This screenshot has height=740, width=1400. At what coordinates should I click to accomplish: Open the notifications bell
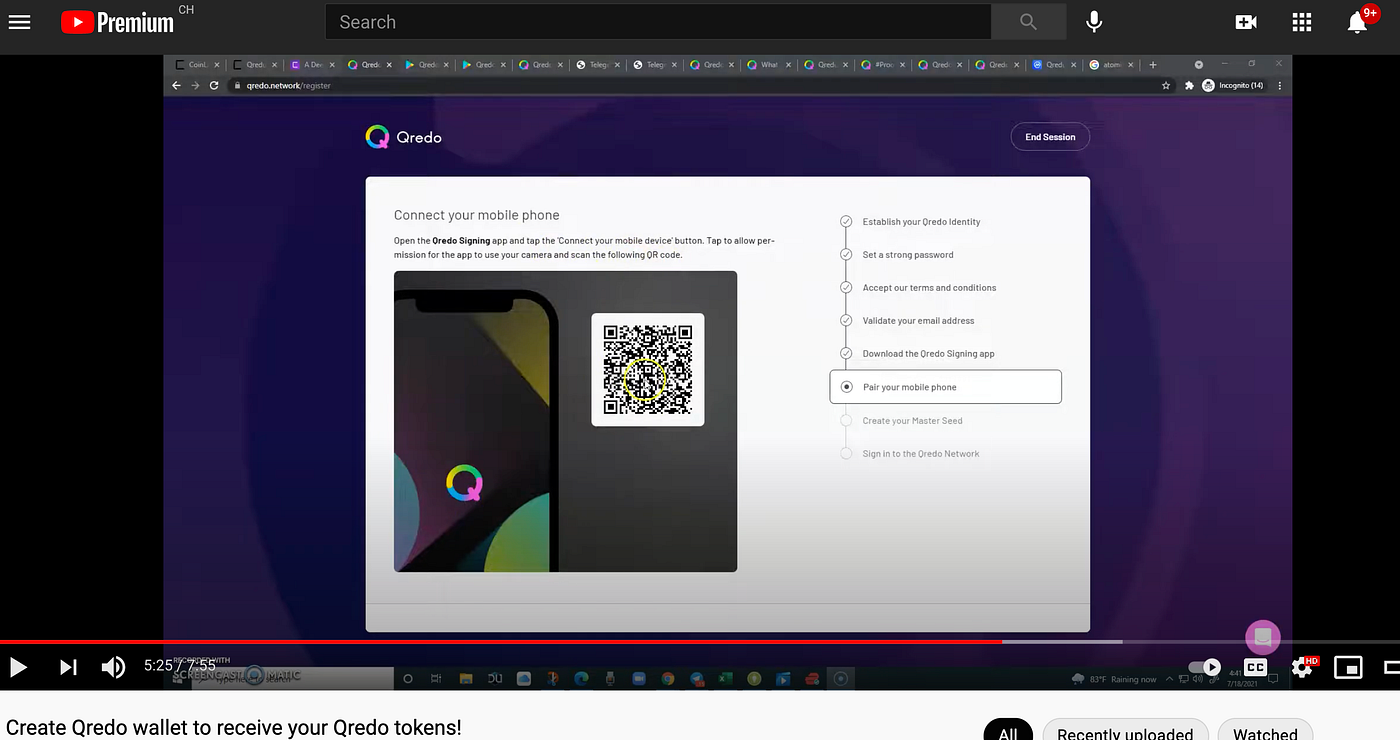[x=1357, y=21]
